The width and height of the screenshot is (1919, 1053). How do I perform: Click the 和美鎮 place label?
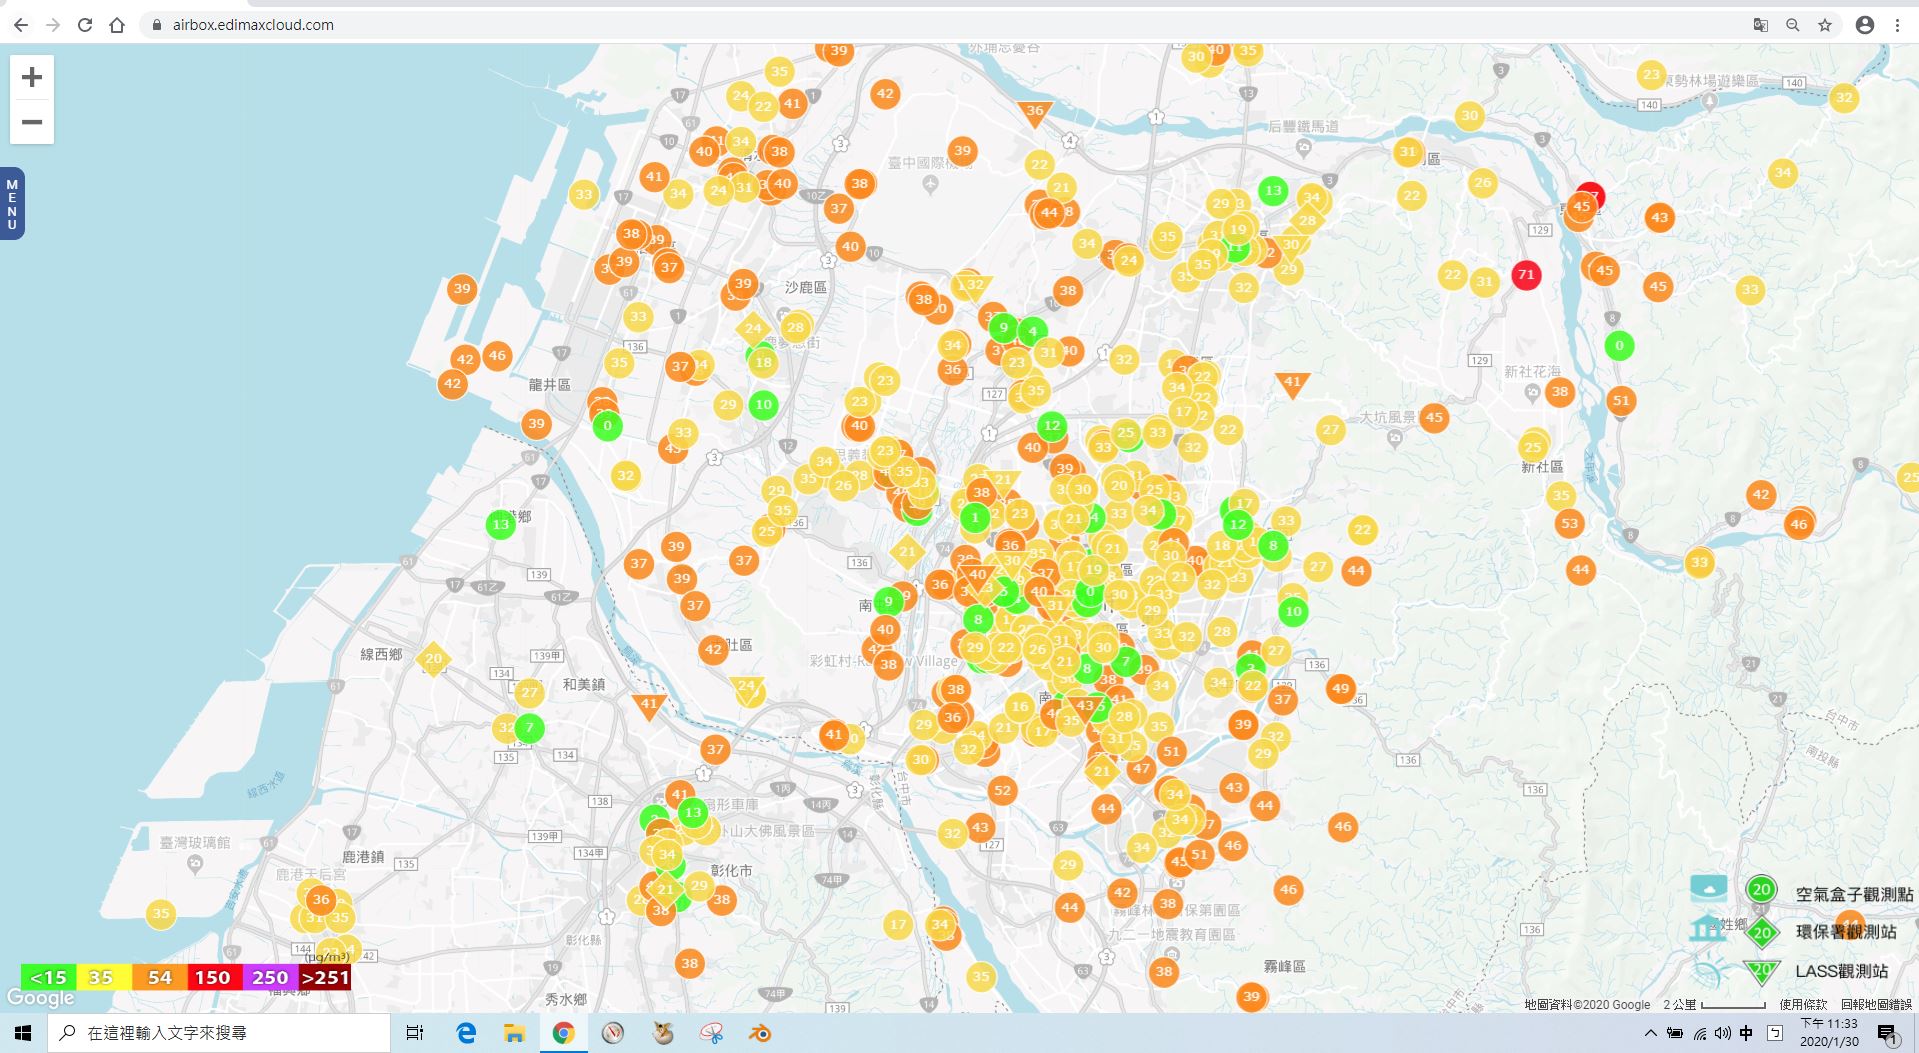584,684
